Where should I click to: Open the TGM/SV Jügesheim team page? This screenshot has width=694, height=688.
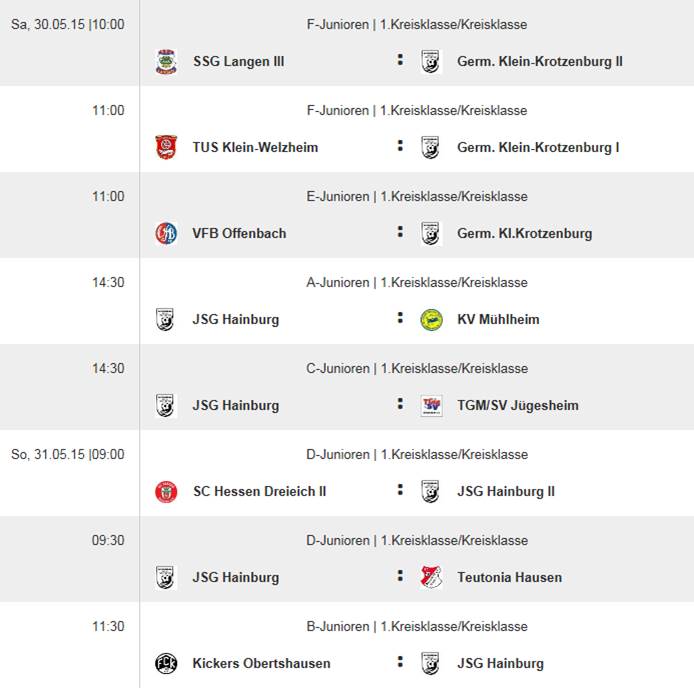click(x=517, y=406)
